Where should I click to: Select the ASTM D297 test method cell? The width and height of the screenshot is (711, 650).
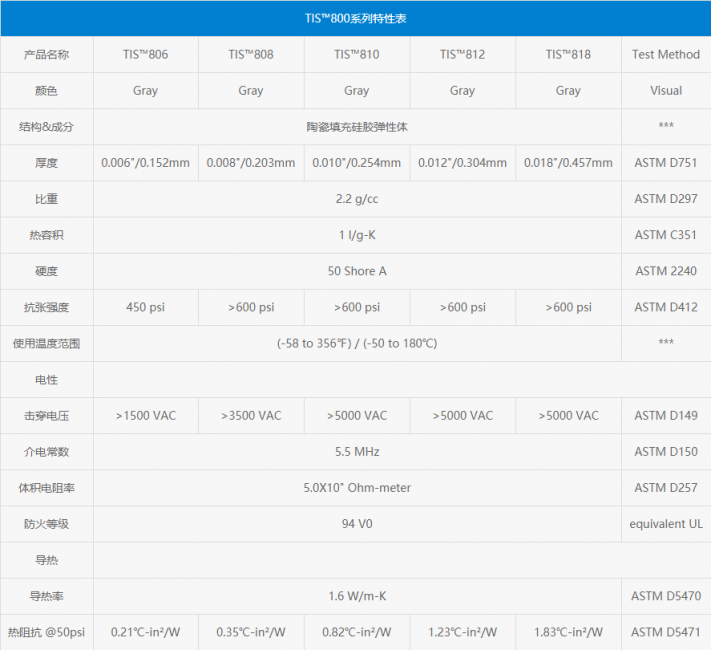666,199
